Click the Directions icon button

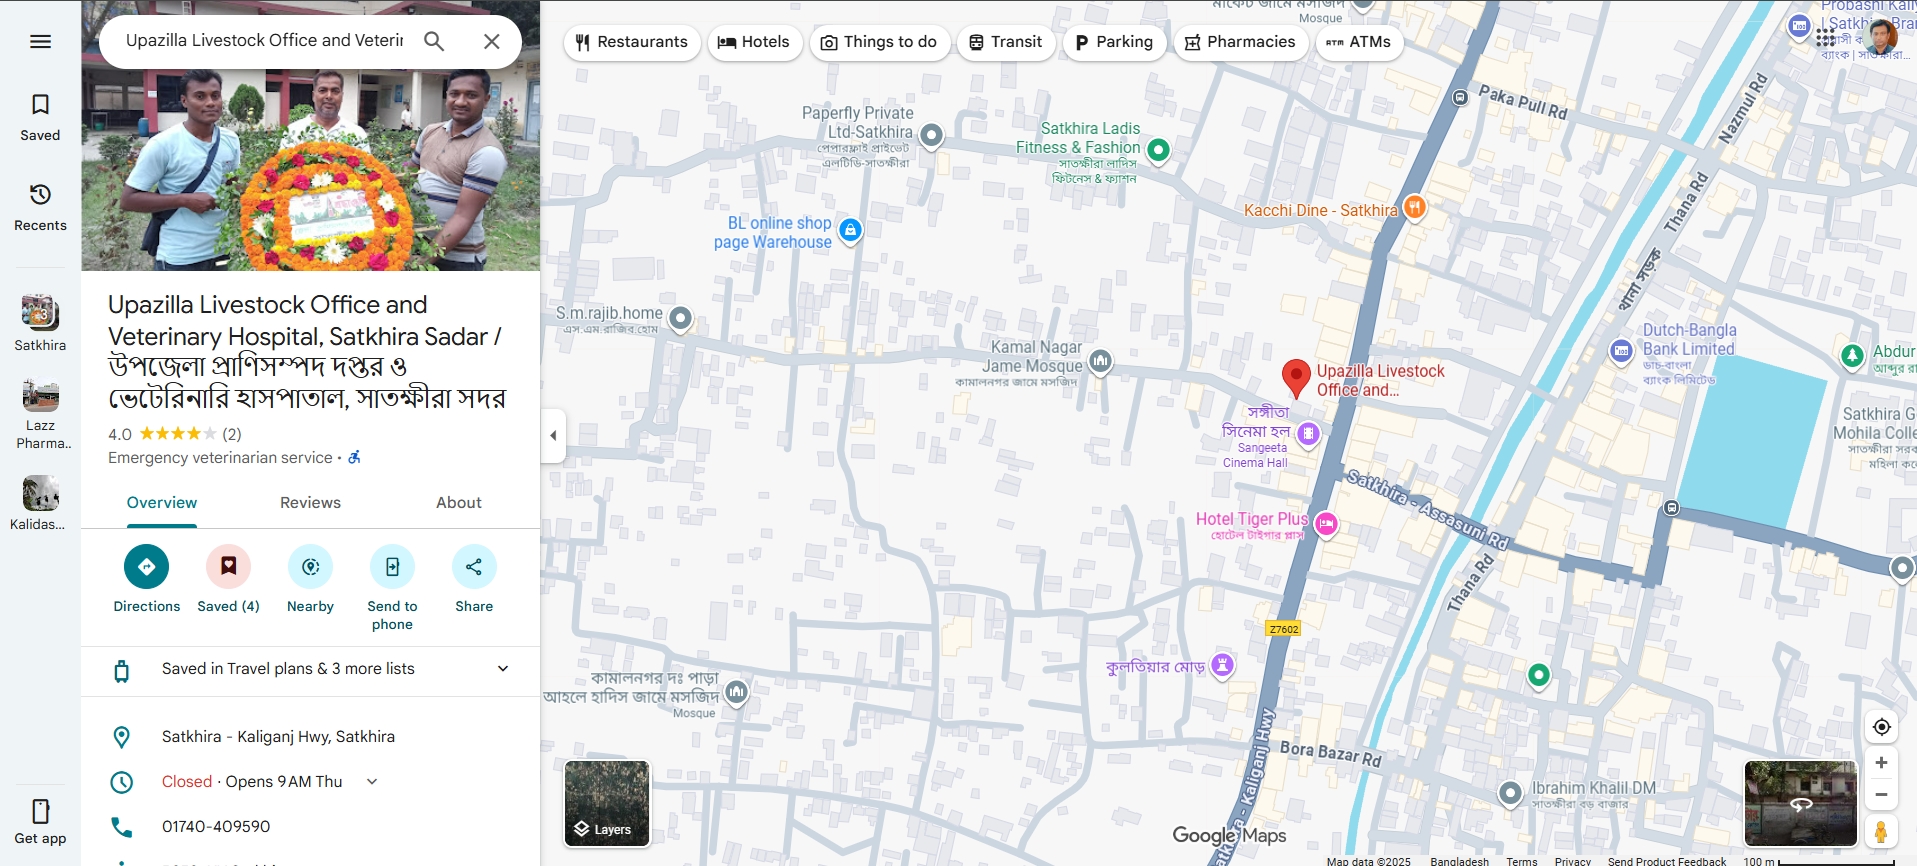146,567
